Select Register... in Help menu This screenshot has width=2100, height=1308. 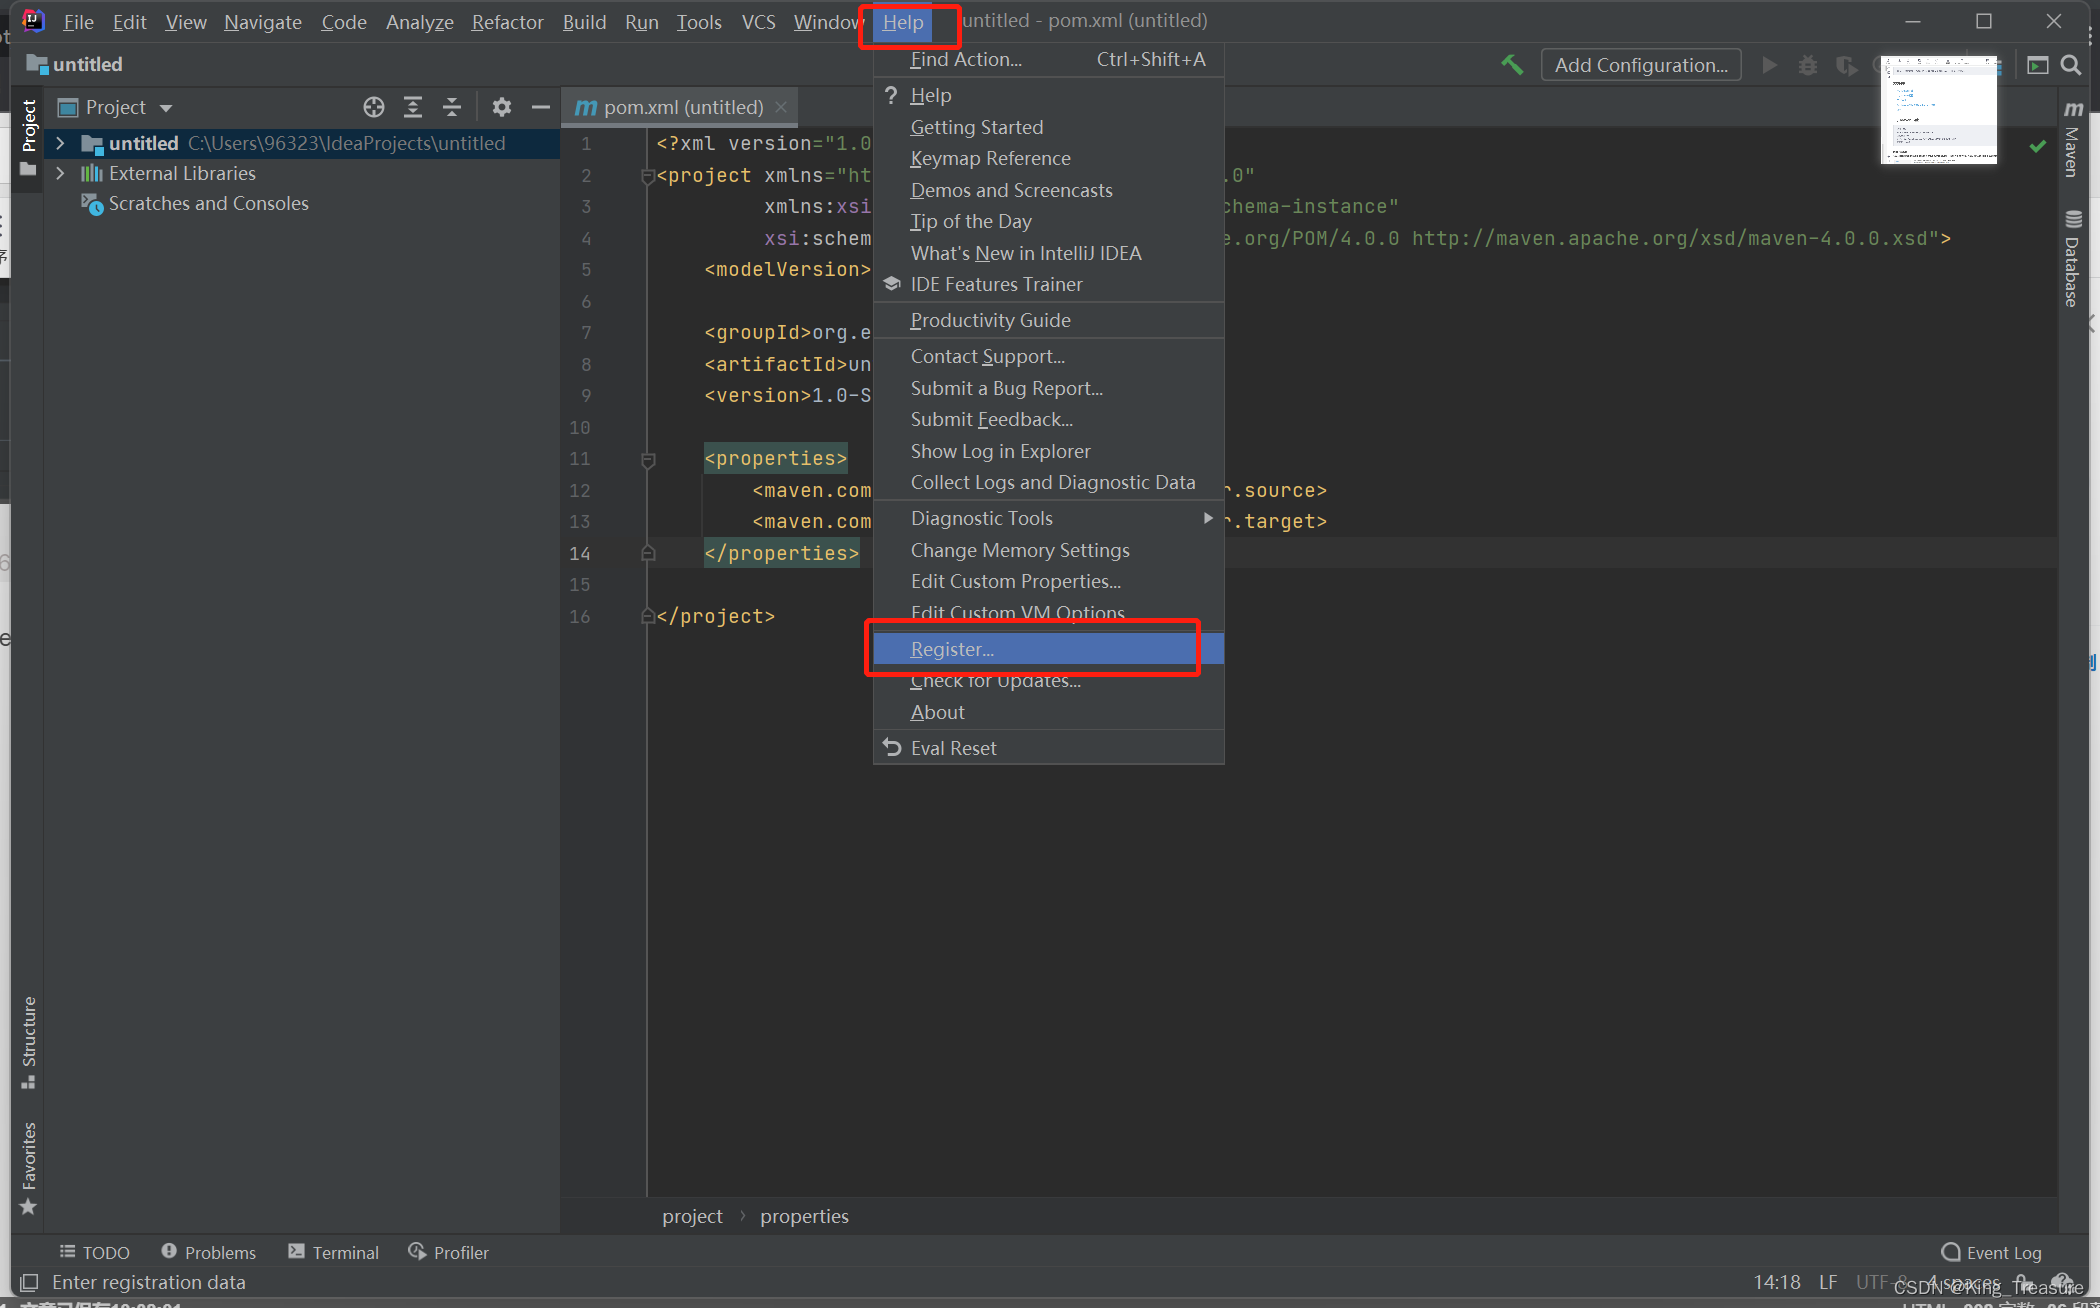[x=1048, y=649]
